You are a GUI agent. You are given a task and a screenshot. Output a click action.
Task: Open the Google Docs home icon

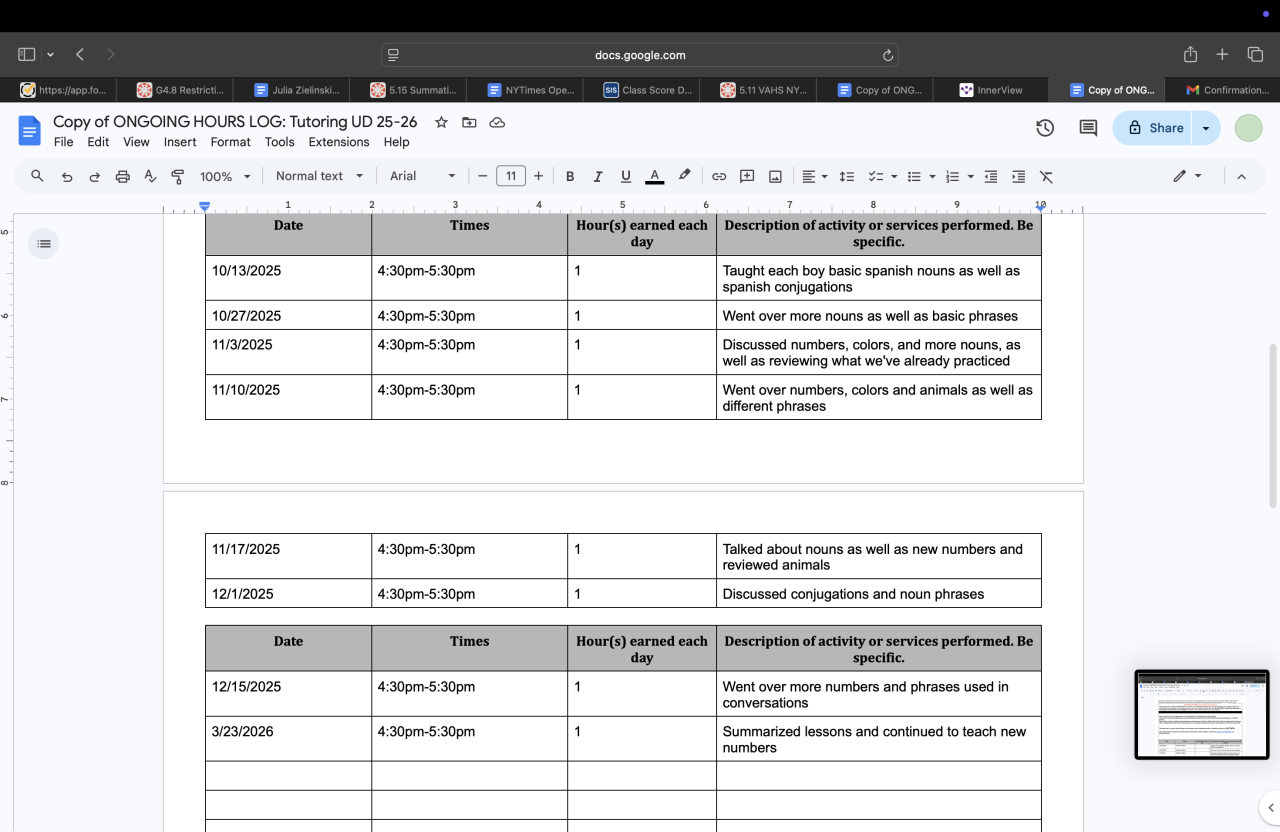tap(30, 130)
